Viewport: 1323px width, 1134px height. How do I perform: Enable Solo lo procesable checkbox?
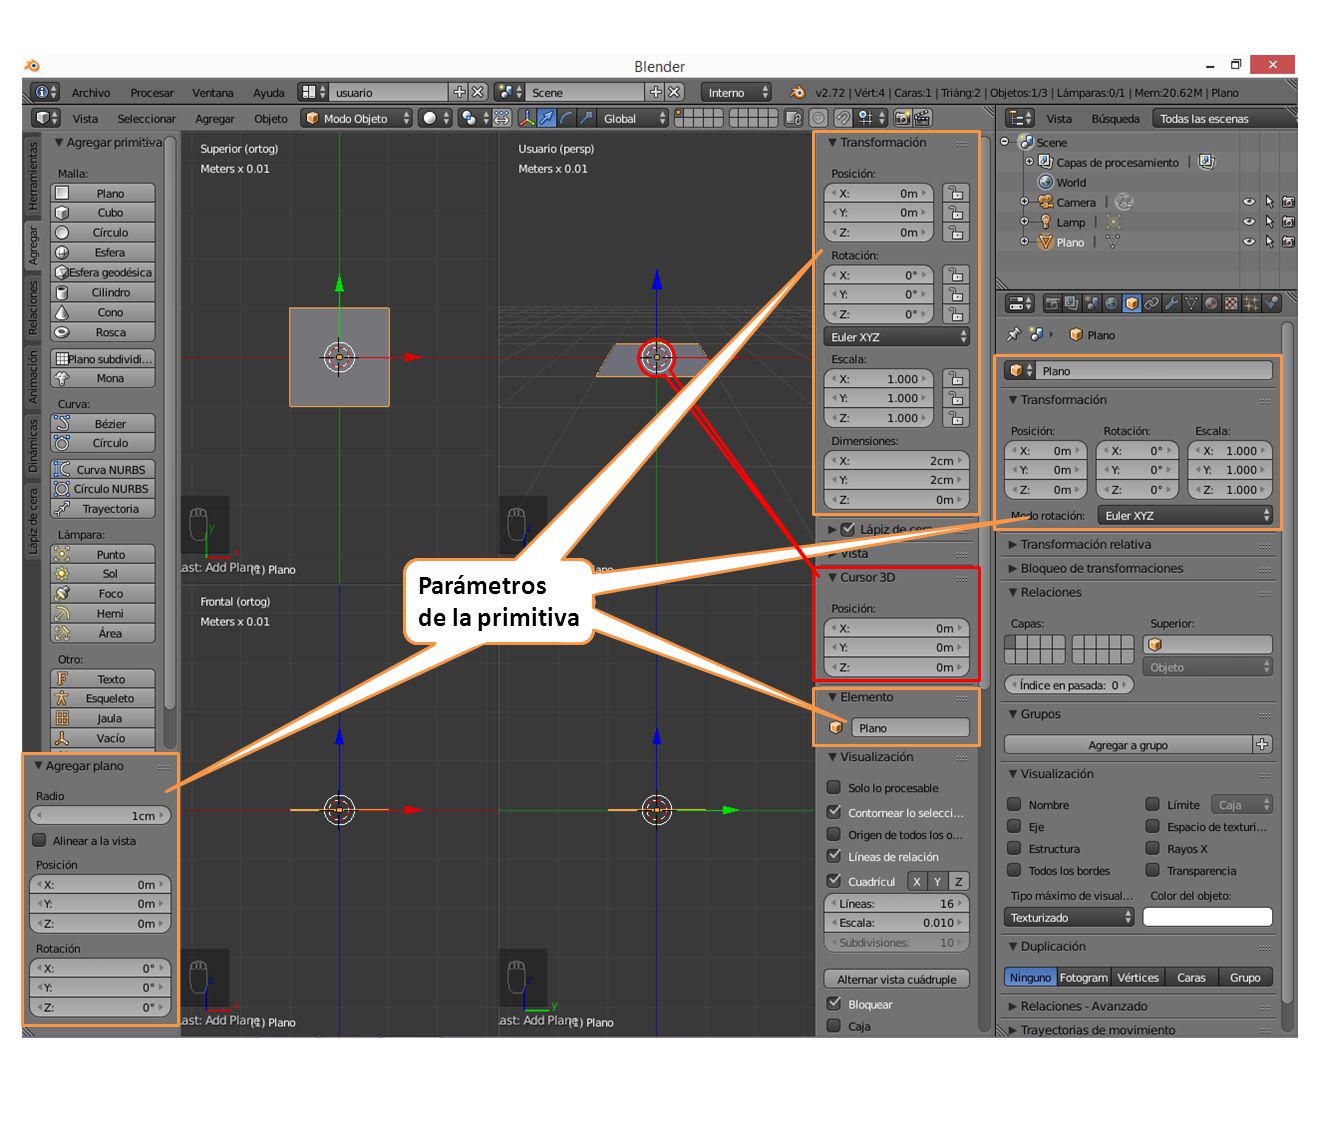point(834,787)
